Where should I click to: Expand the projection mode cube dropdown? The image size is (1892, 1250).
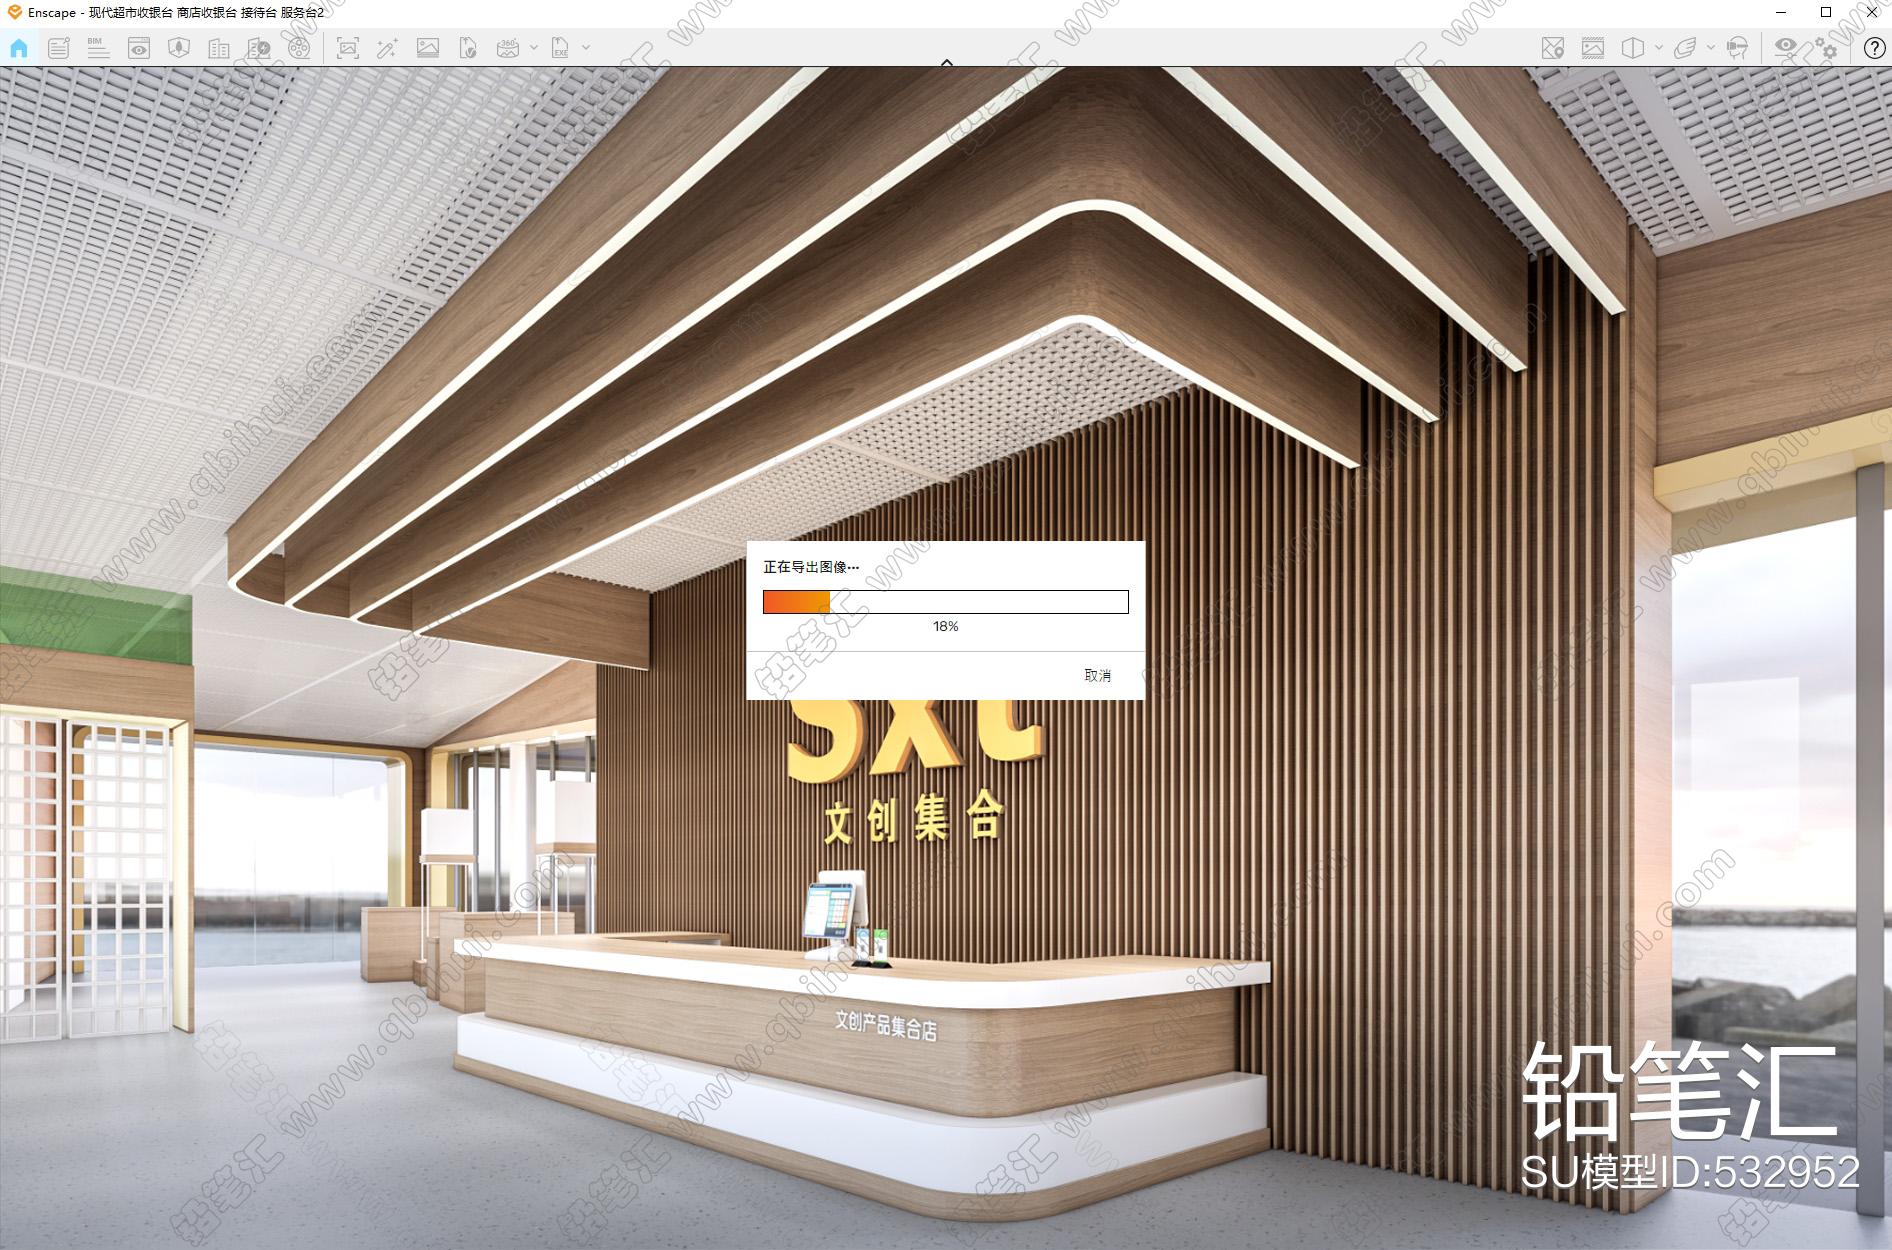[x=1659, y=47]
